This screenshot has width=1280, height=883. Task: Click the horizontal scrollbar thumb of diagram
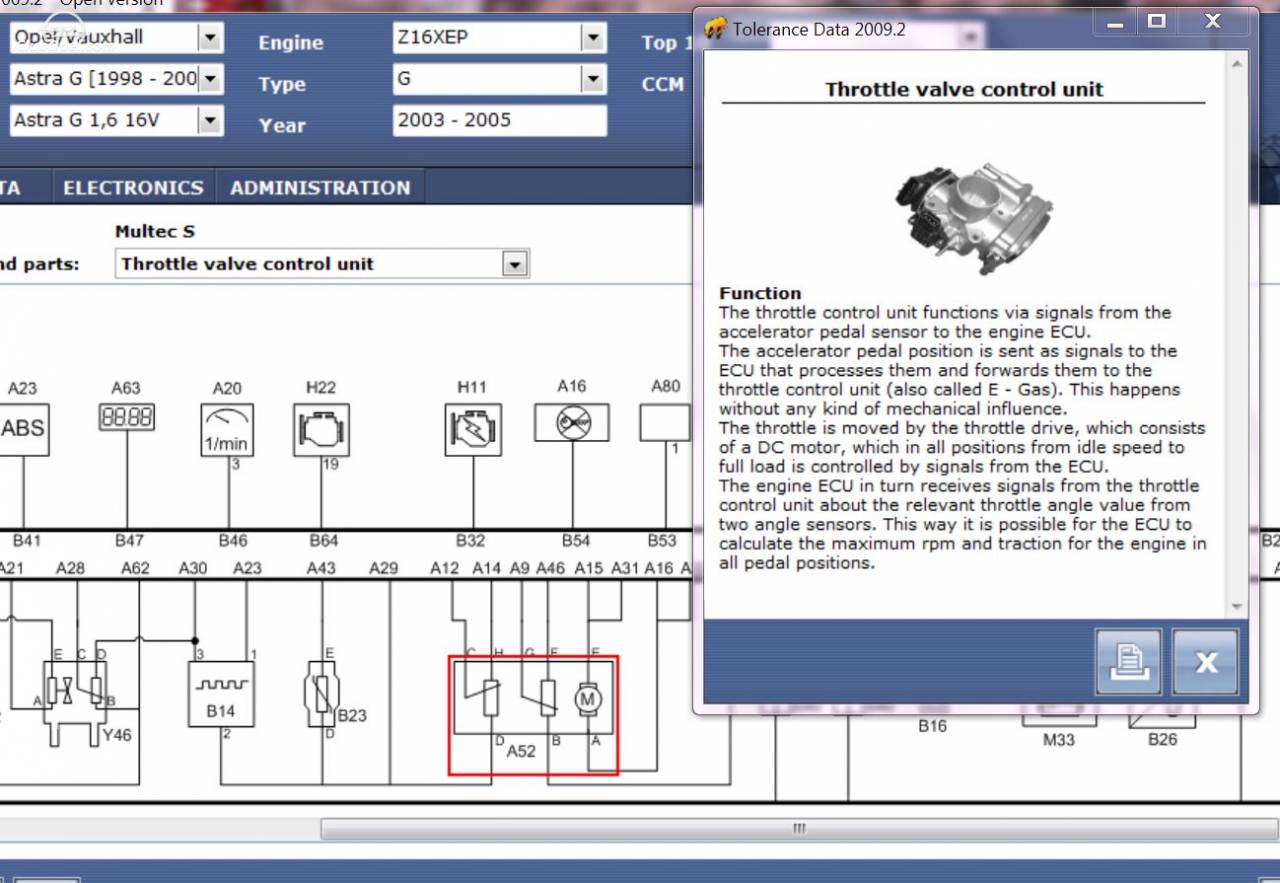pos(798,828)
